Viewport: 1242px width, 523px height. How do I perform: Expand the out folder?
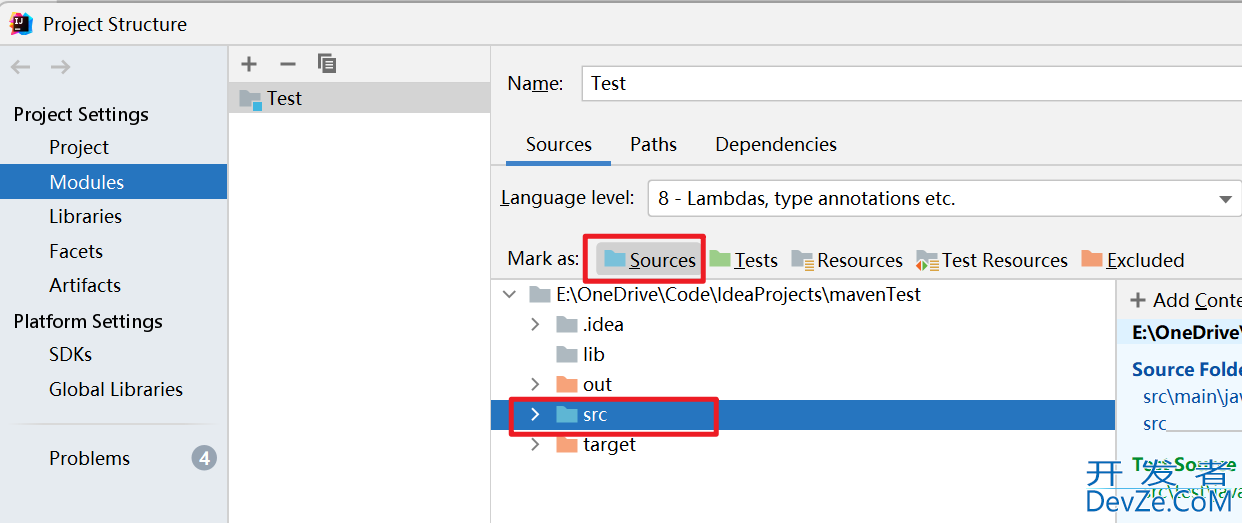(x=535, y=385)
